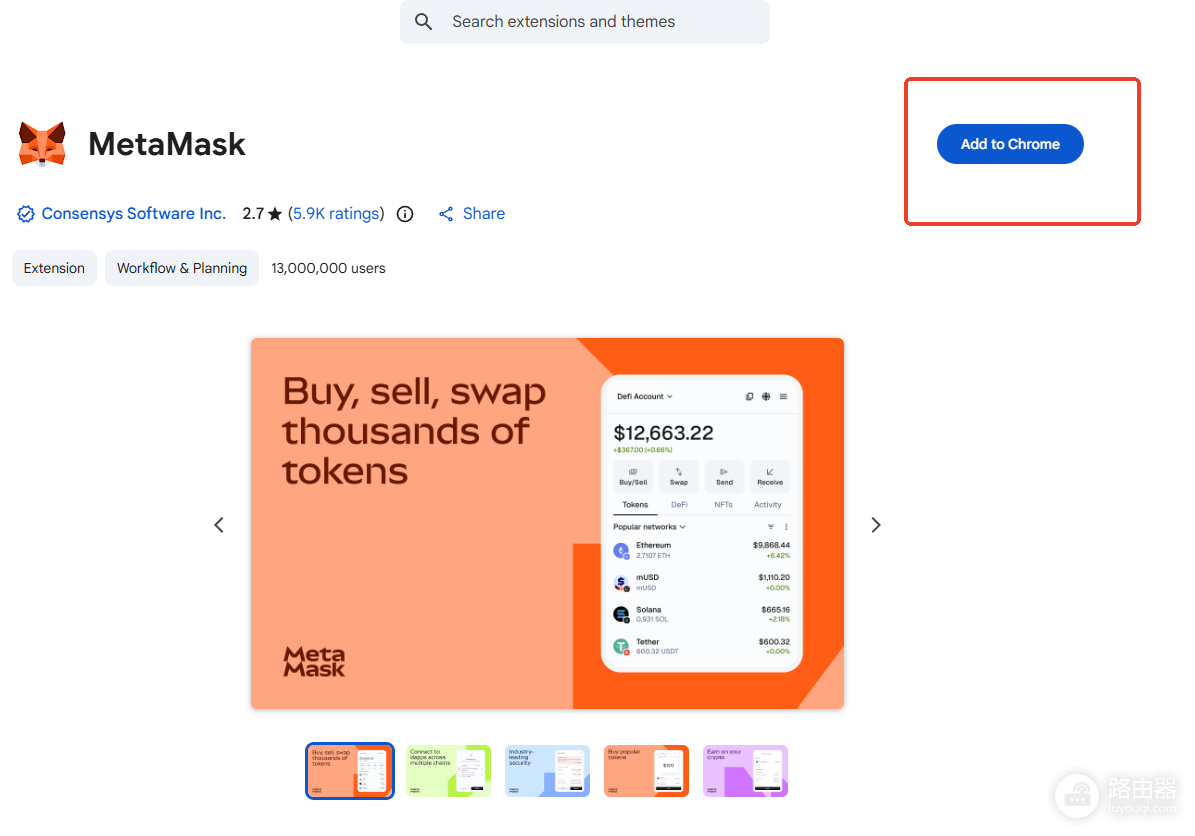Show the next screenshot with right arrow
The height and width of the screenshot is (836, 1195).
(x=876, y=525)
